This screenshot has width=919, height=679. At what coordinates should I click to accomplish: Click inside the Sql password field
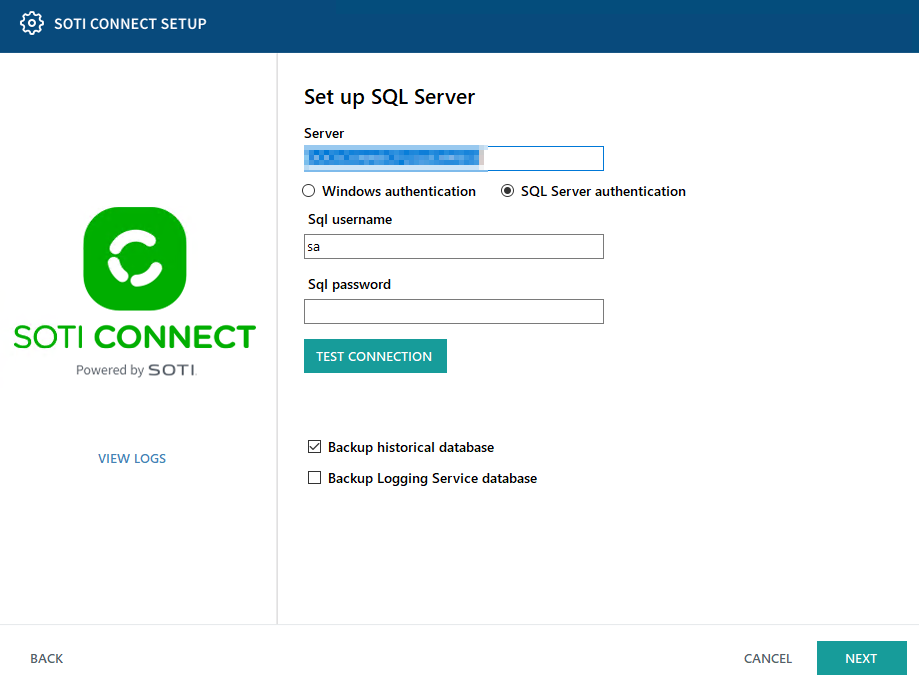click(x=453, y=311)
